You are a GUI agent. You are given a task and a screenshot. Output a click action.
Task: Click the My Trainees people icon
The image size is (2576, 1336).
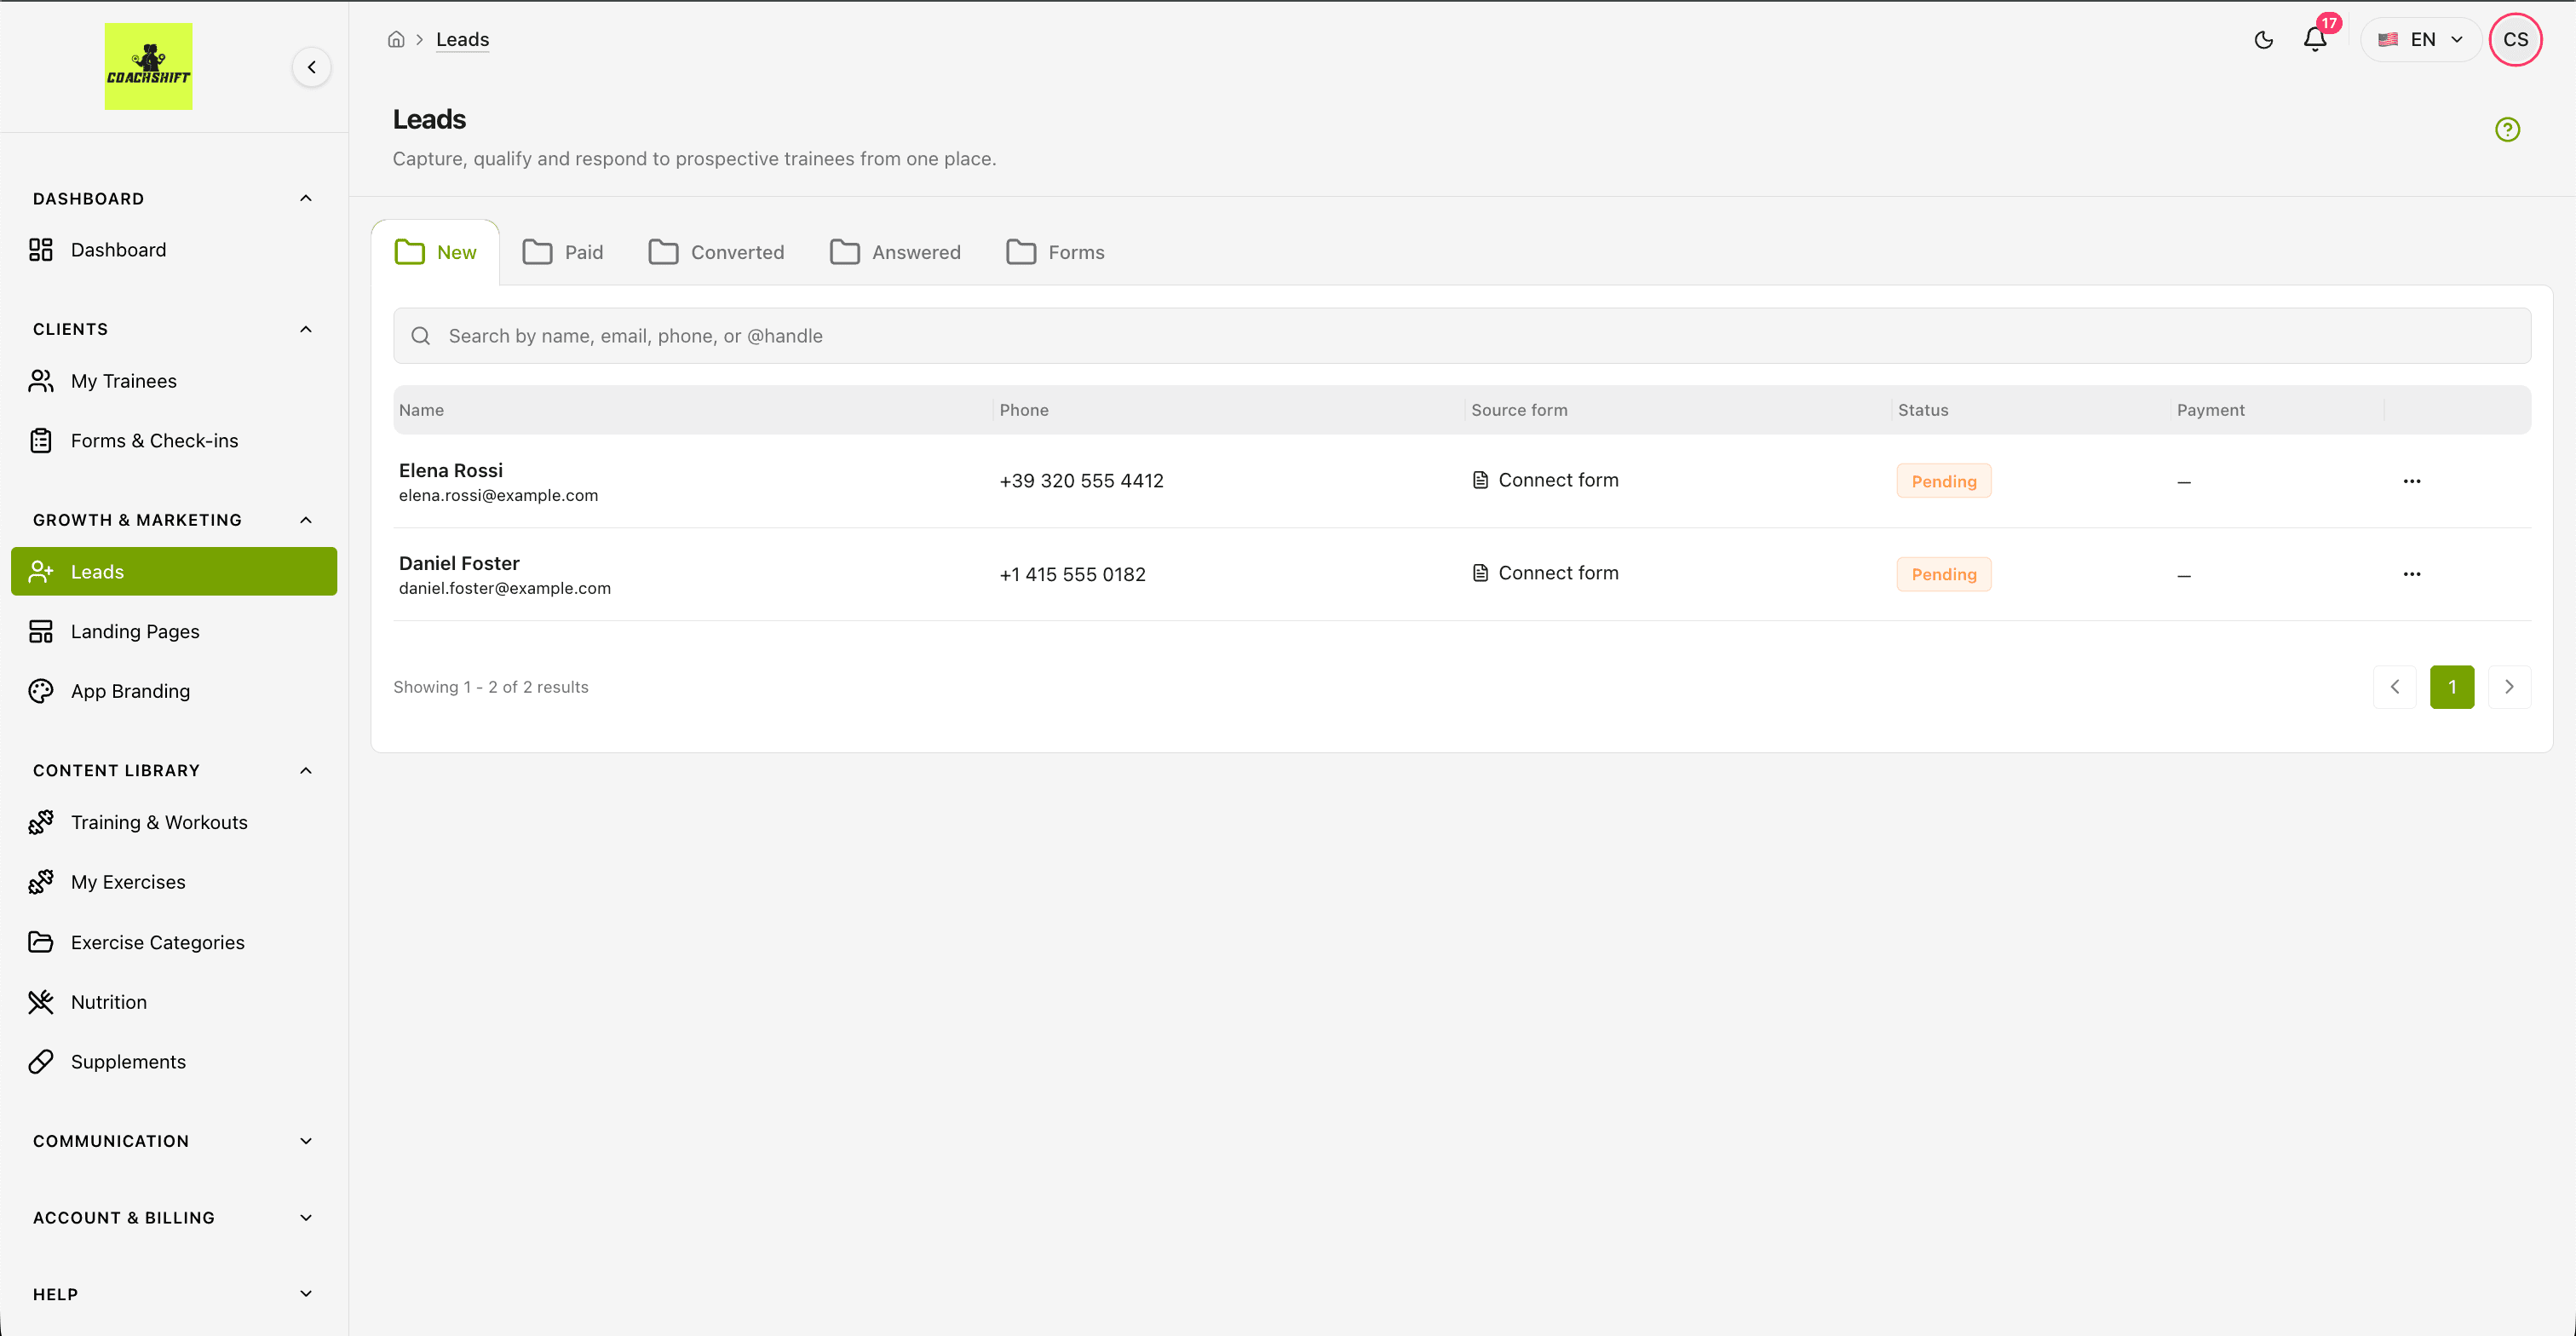click(x=41, y=381)
